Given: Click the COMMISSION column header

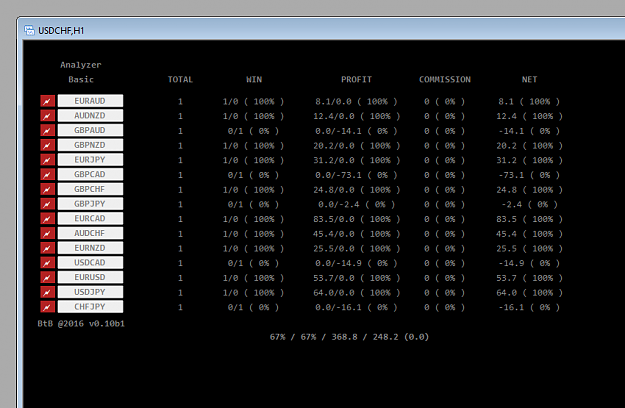Looking at the screenshot, I should 445,79.
